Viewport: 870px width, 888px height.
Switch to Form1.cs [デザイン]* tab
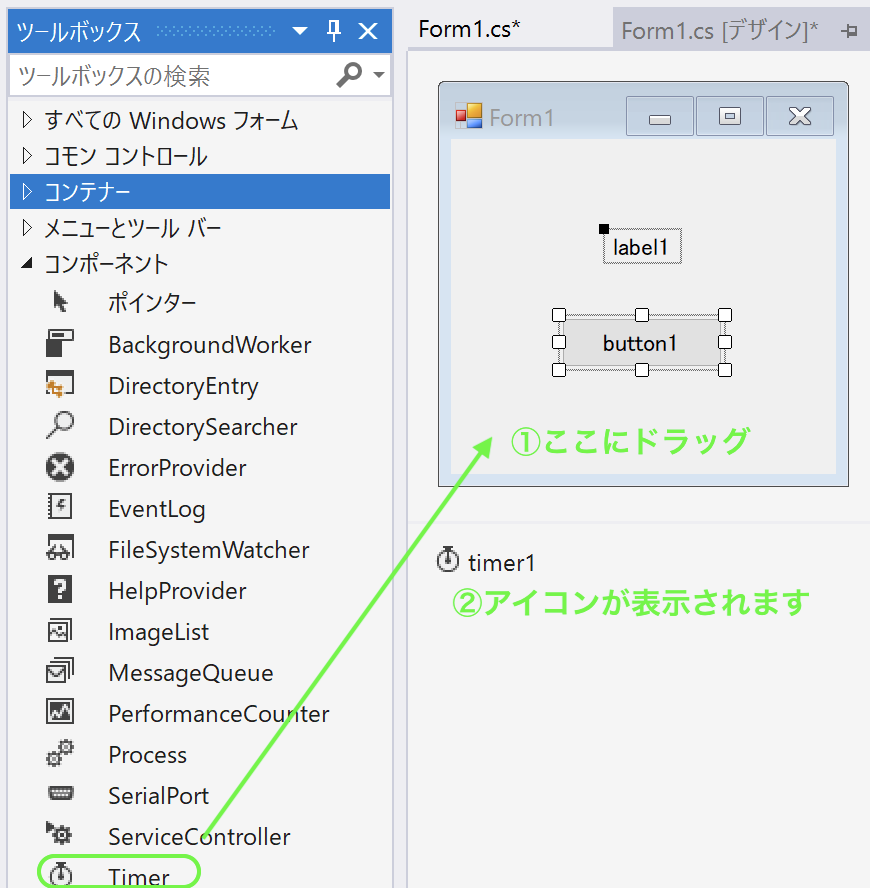click(x=719, y=31)
